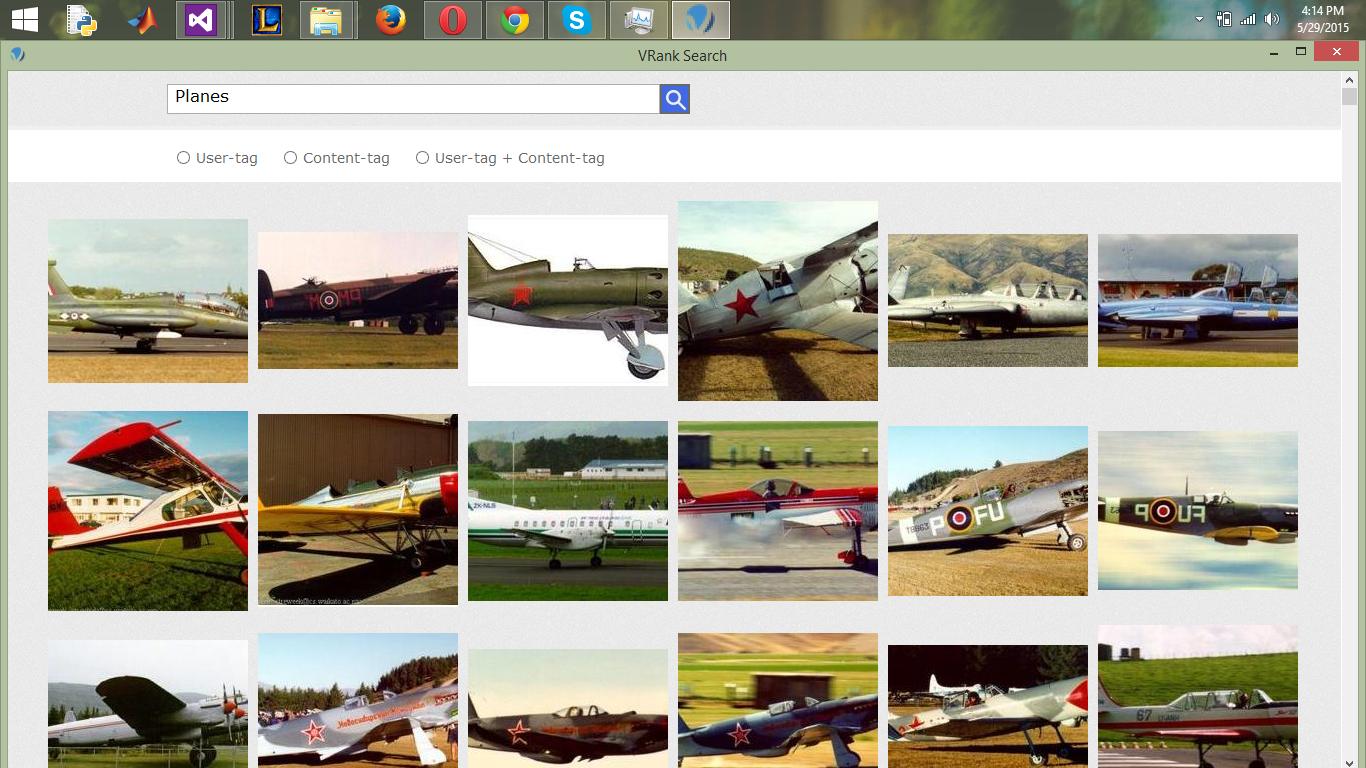The height and width of the screenshot is (768, 1366).
Task: Open League of Legends taskbar icon
Action: [265, 20]
